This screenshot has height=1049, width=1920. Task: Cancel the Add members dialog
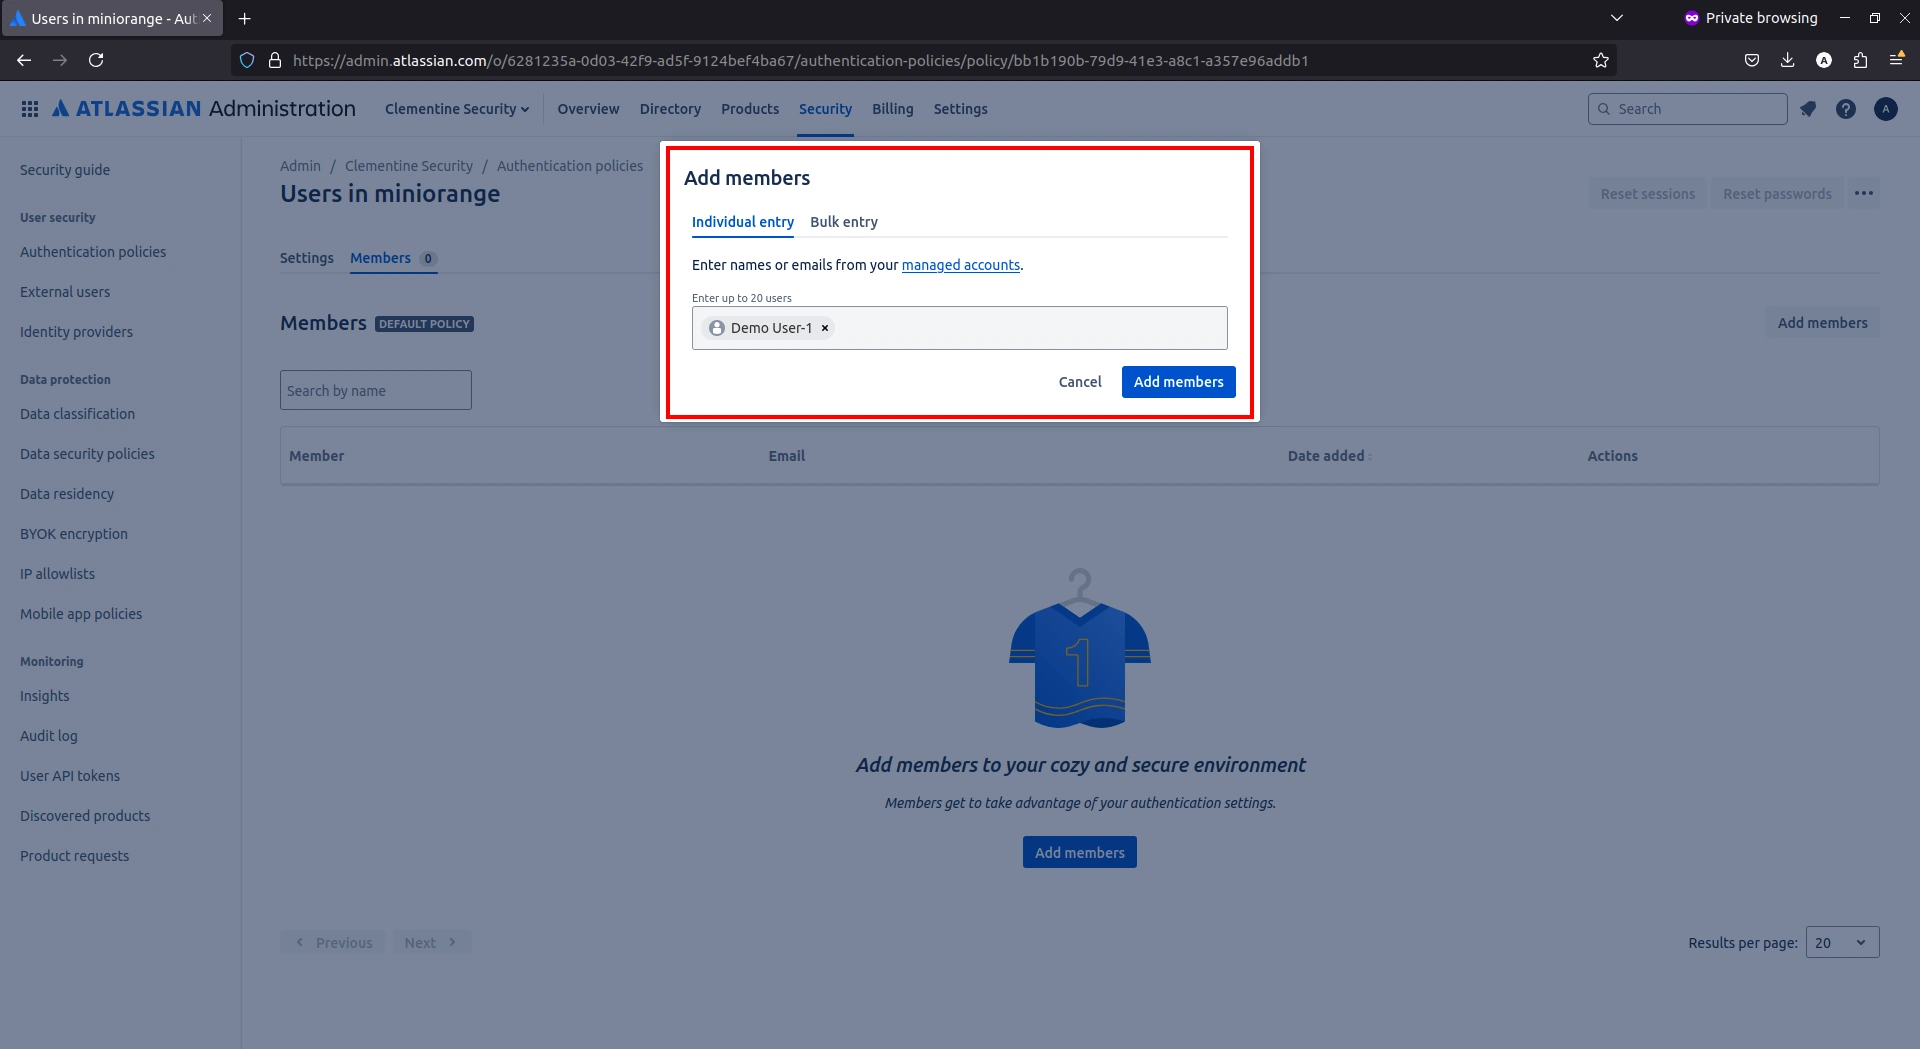pos(1080,381)
